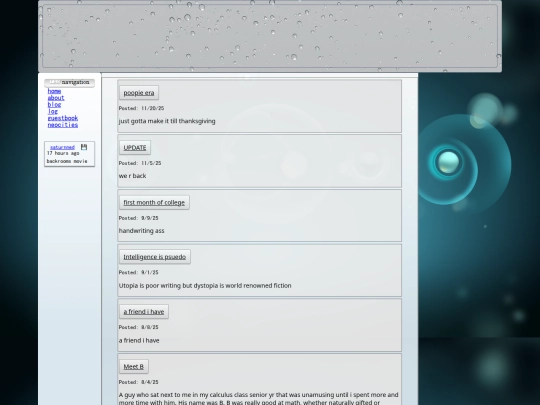Image resolution: width=540 pixels, height=405 pixels.
Task: Click "Posted: 11/20/25" date text
Action: (141, 108)
